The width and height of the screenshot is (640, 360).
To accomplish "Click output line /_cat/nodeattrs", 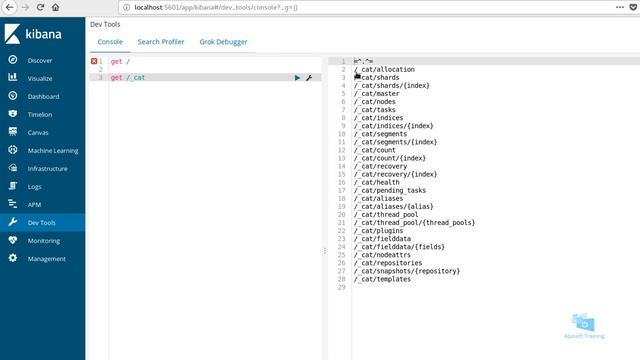I will [382, 255].
